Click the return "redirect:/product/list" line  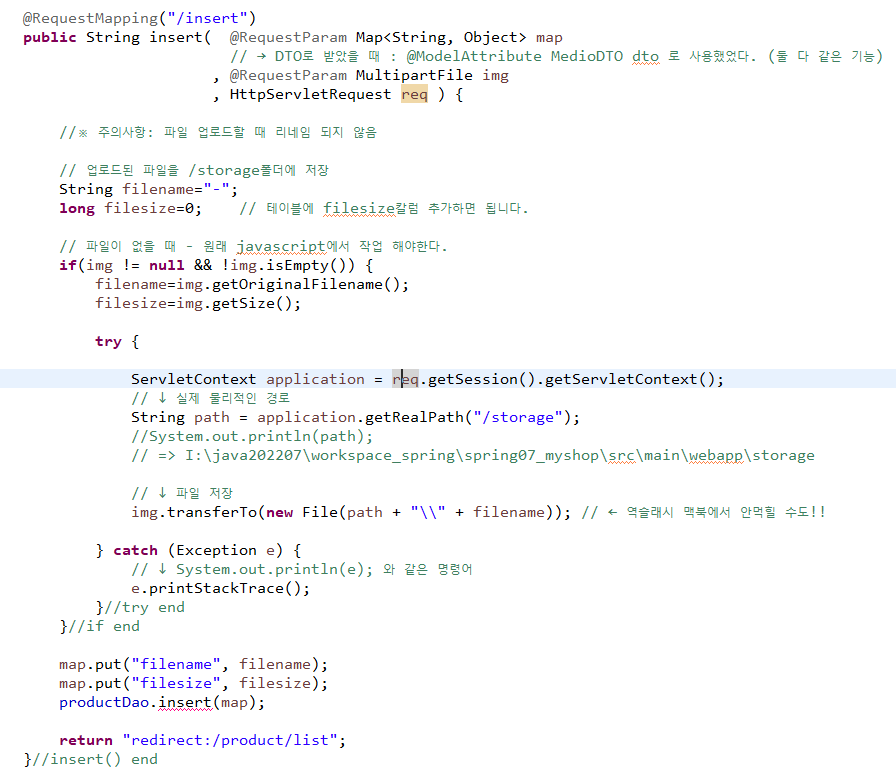[x=203, y=740]
